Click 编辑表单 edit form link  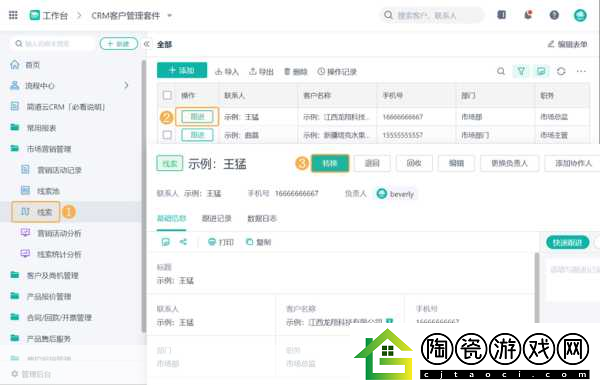tap(568, 44)
